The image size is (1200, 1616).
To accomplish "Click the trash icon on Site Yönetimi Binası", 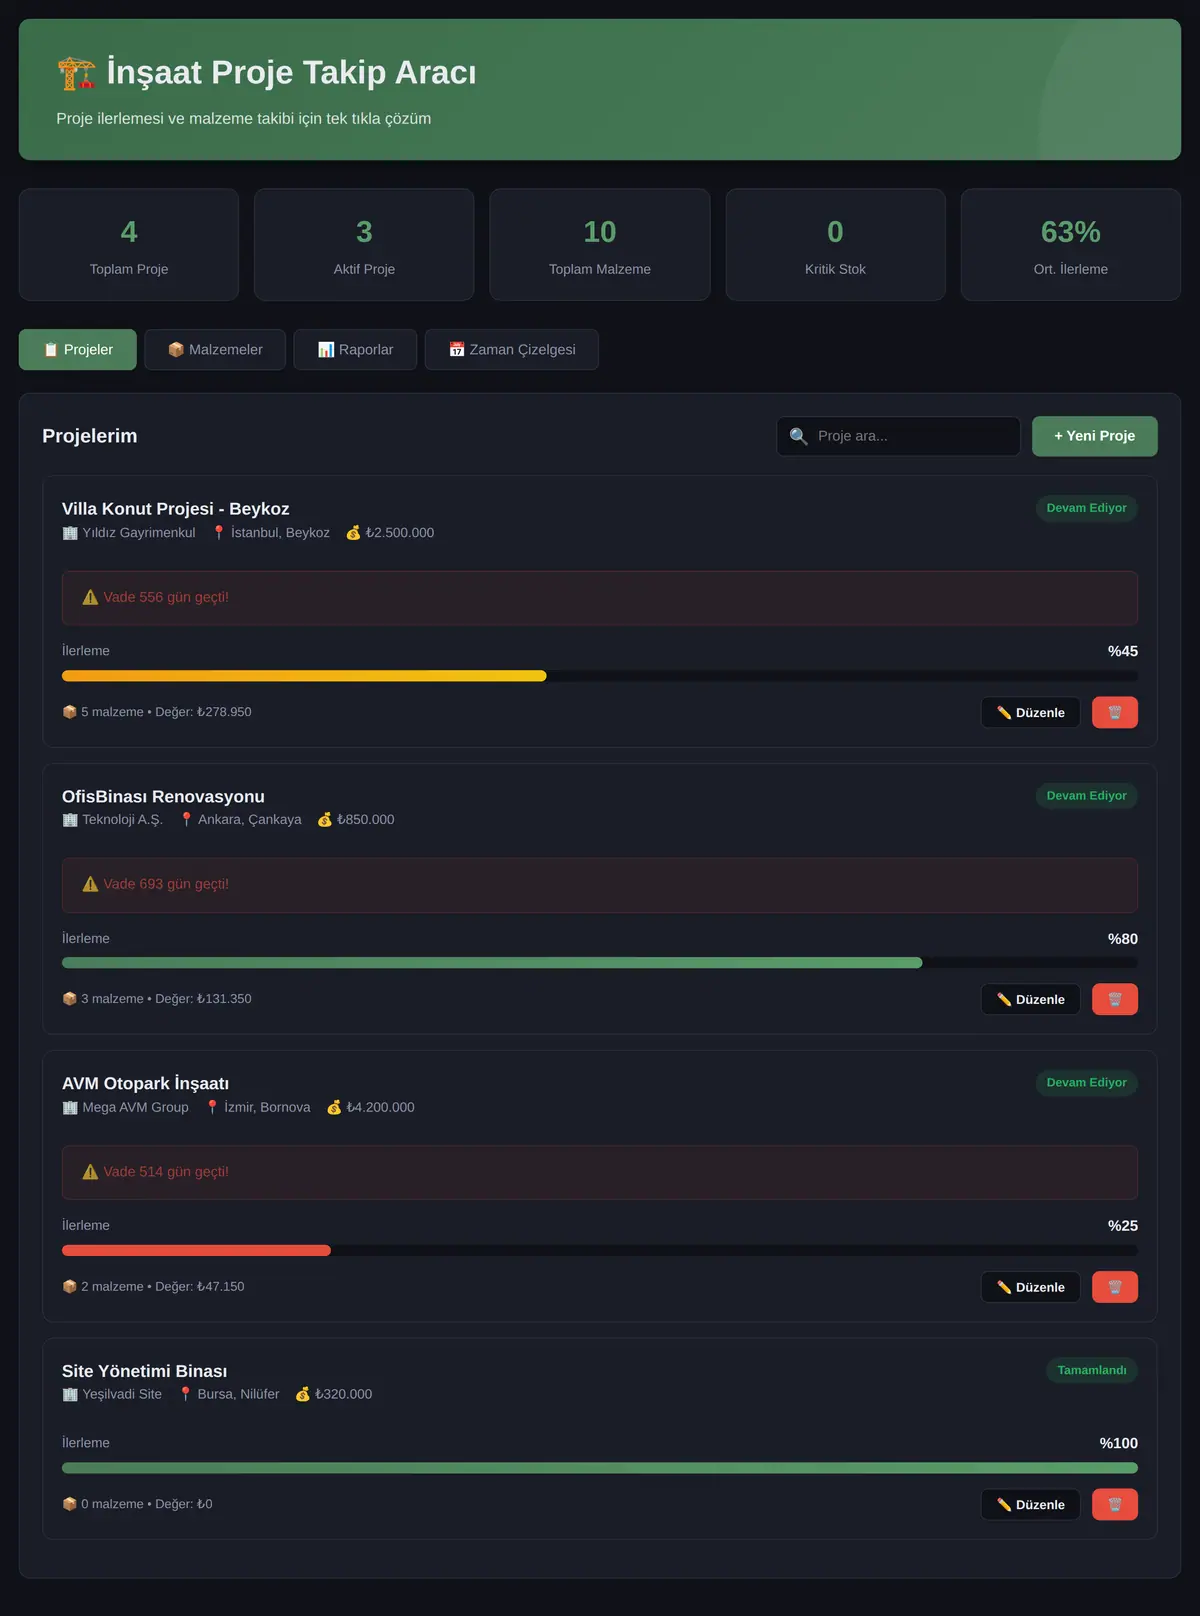I will coord(1114,1504).
